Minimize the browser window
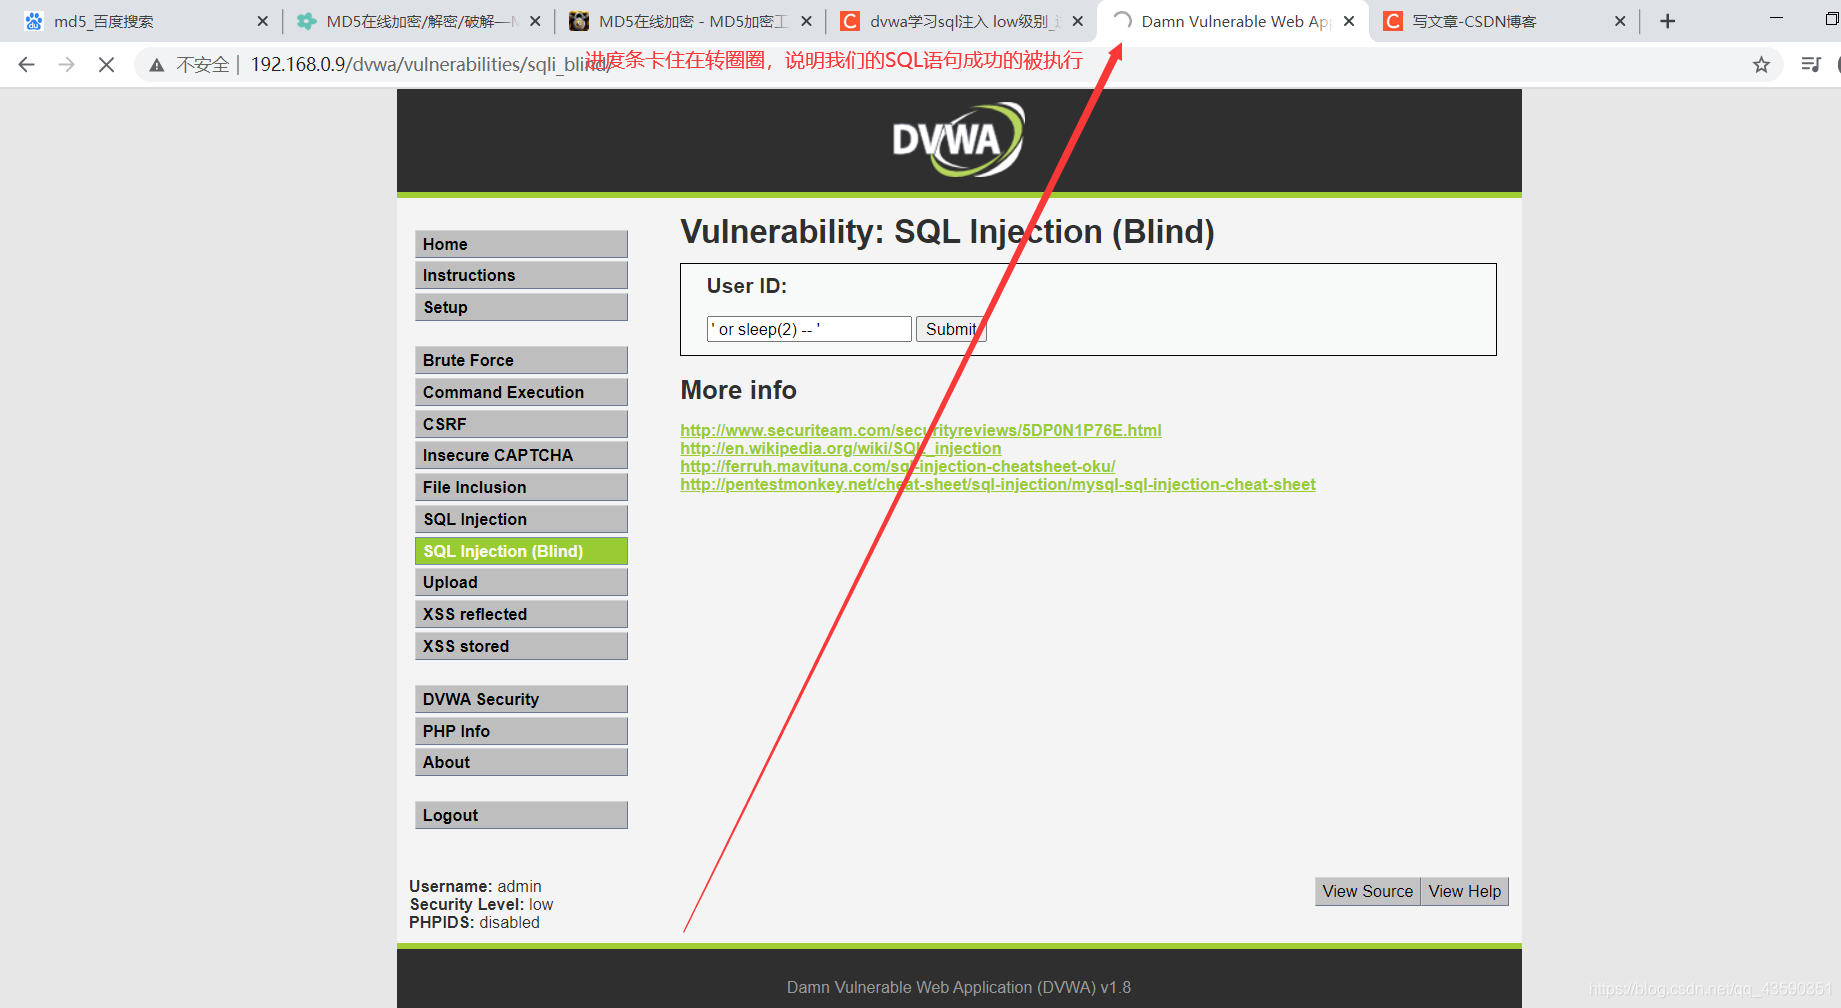This screenshot has width=1841, height=1008. click(1776, 19)
